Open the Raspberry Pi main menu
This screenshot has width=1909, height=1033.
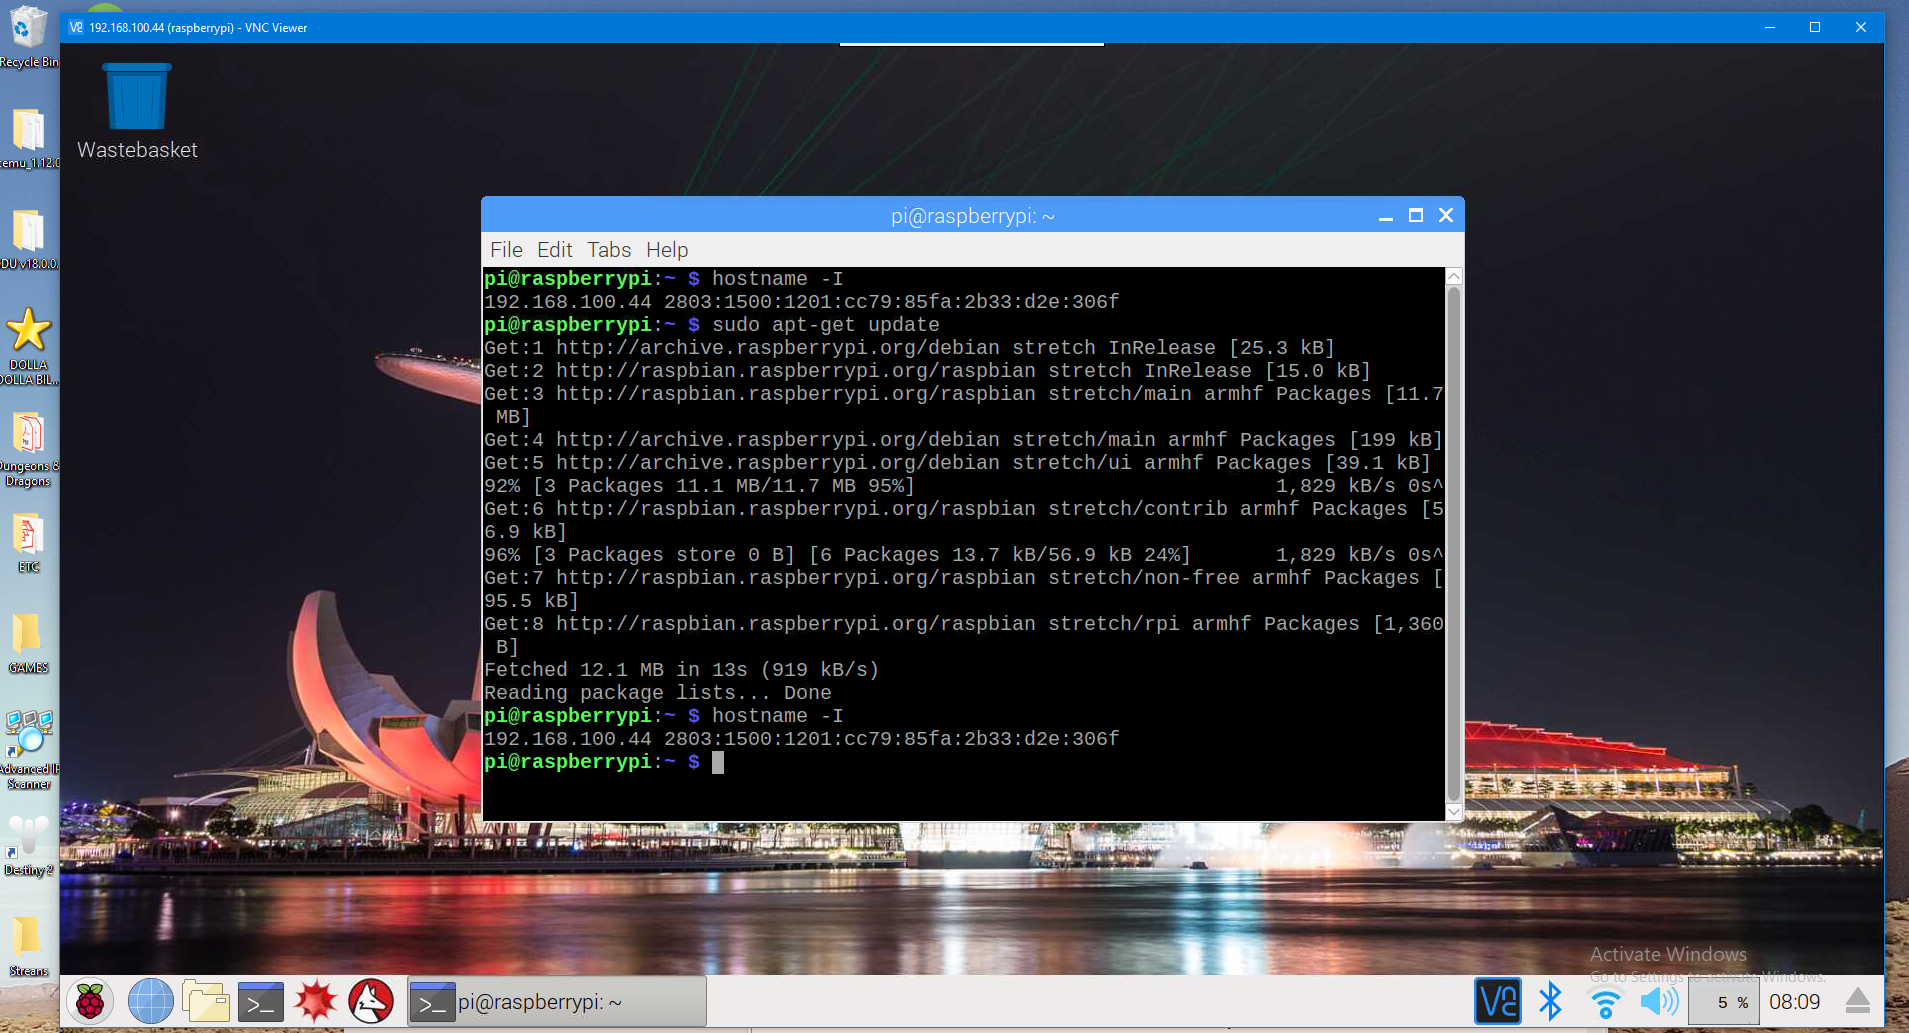(90, 1001)
